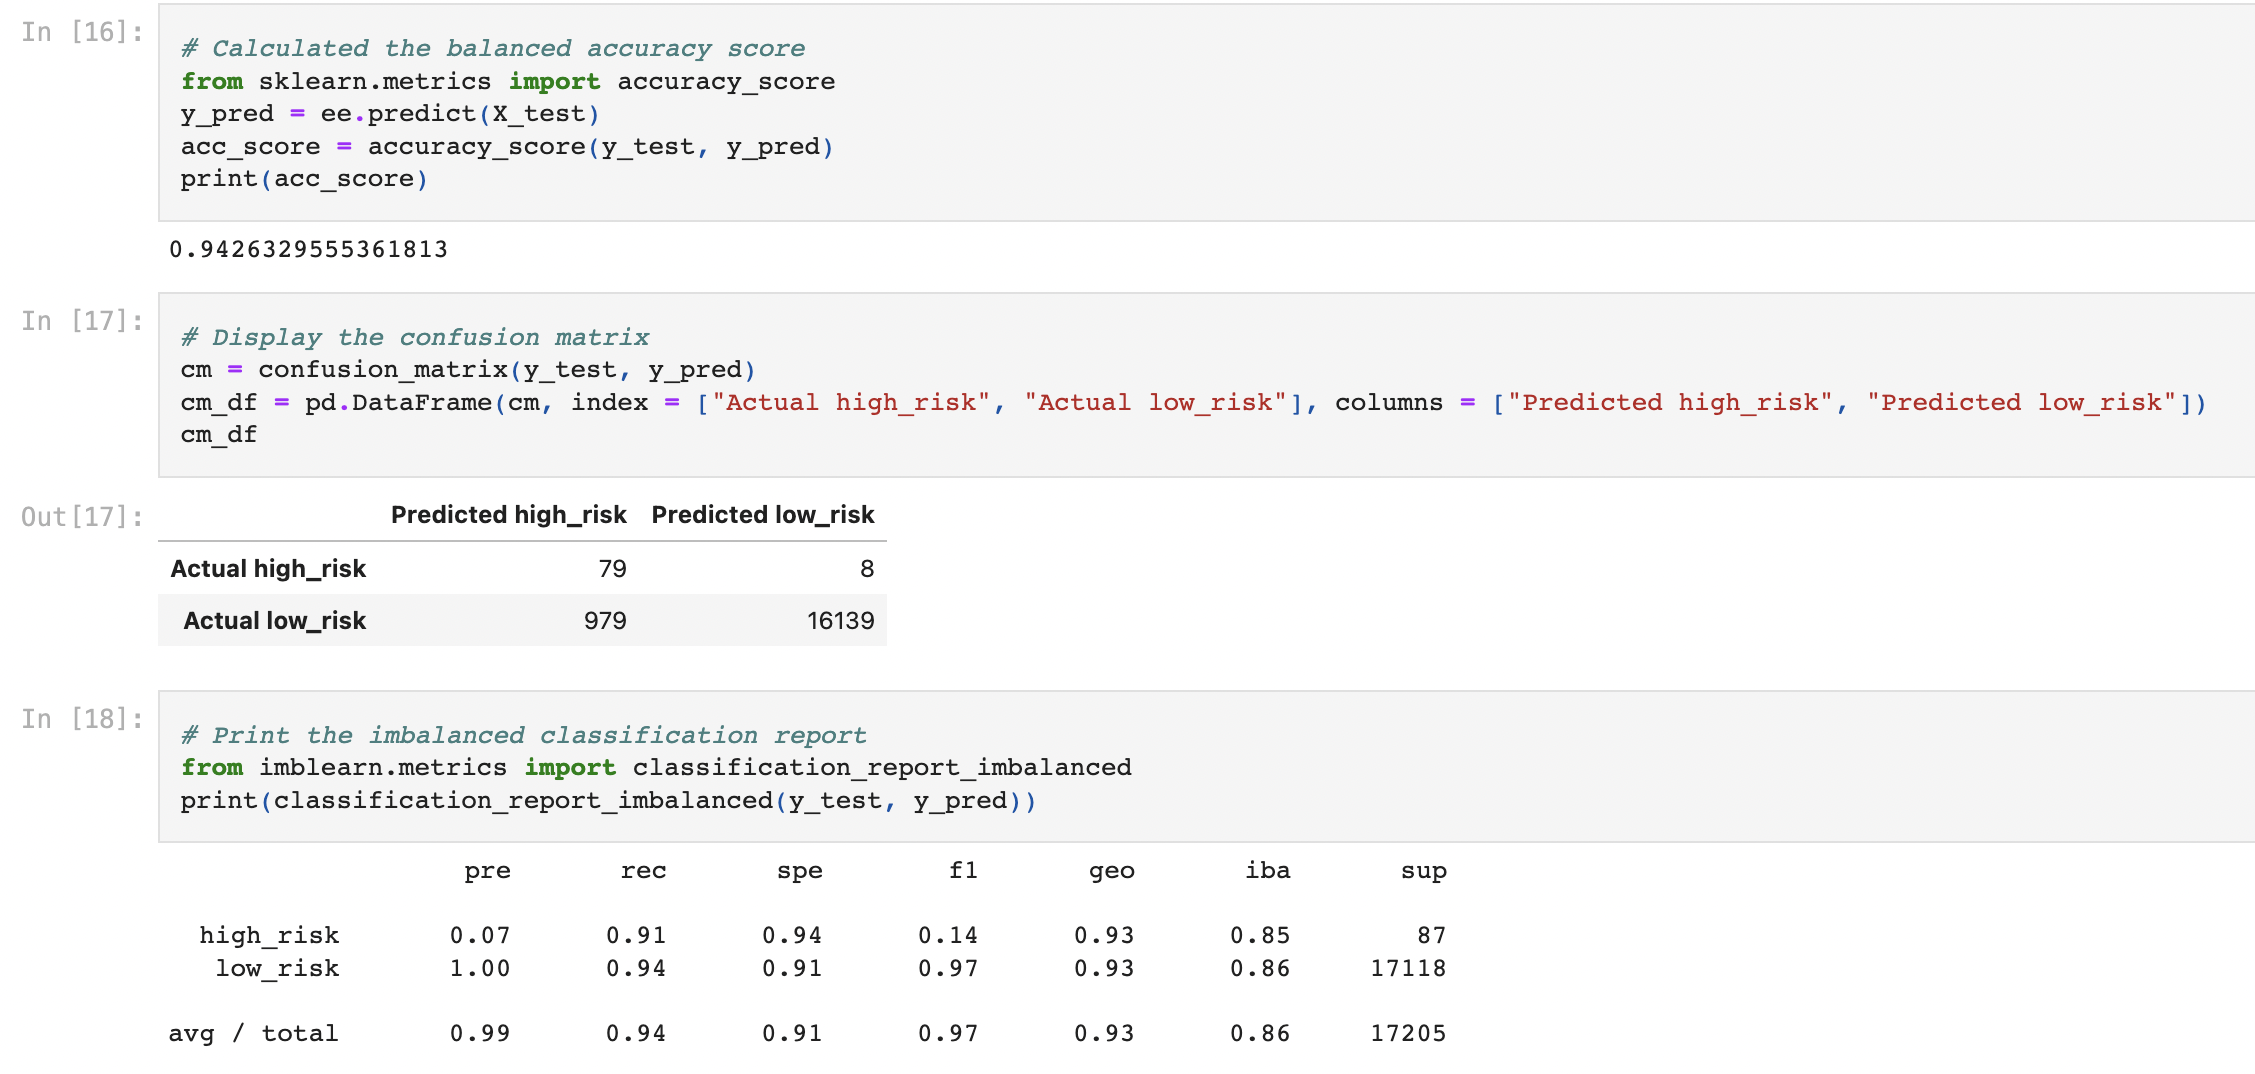Click low_risk precision value 1.00

pos(480,968)
